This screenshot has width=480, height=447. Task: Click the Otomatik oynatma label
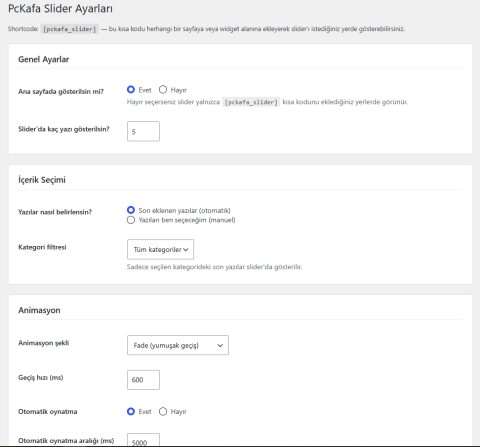pyautogui.click(x=48, y=412)
